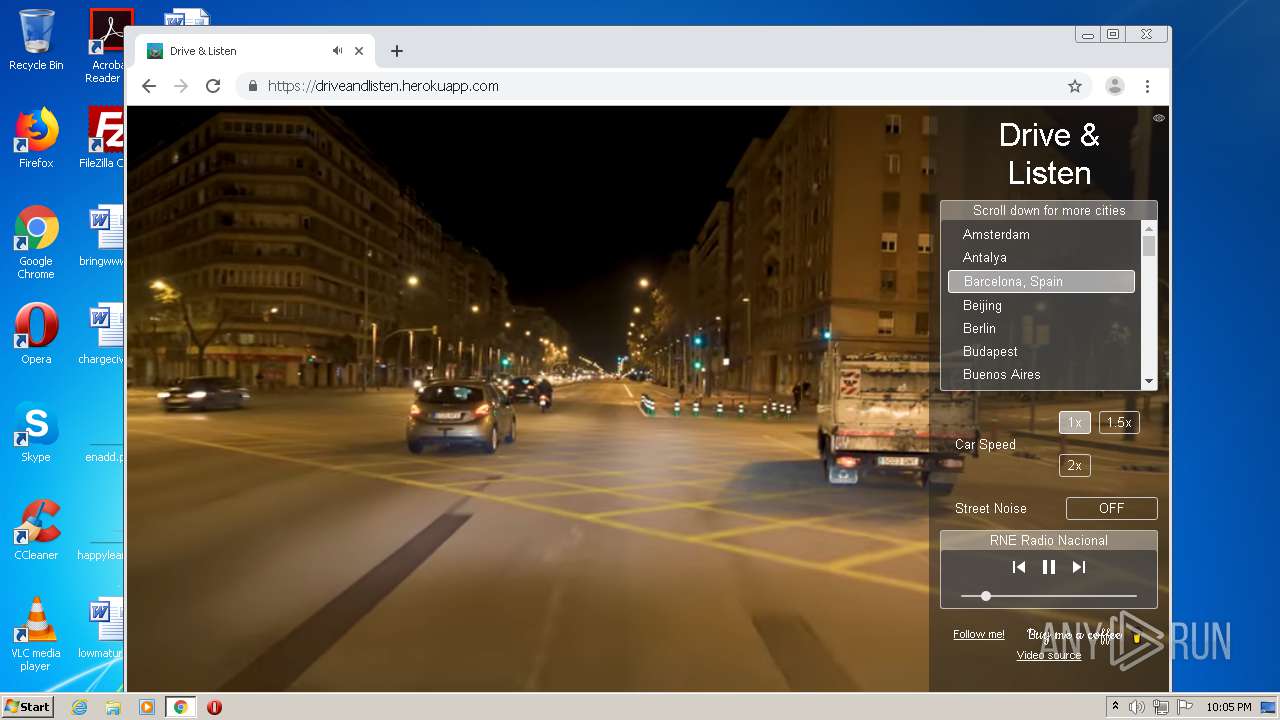Image resolution: width=1280 pixels, height=720 pixels.
Task: Select Barcelona, Spain city
Action: (x=1041, y=281)
